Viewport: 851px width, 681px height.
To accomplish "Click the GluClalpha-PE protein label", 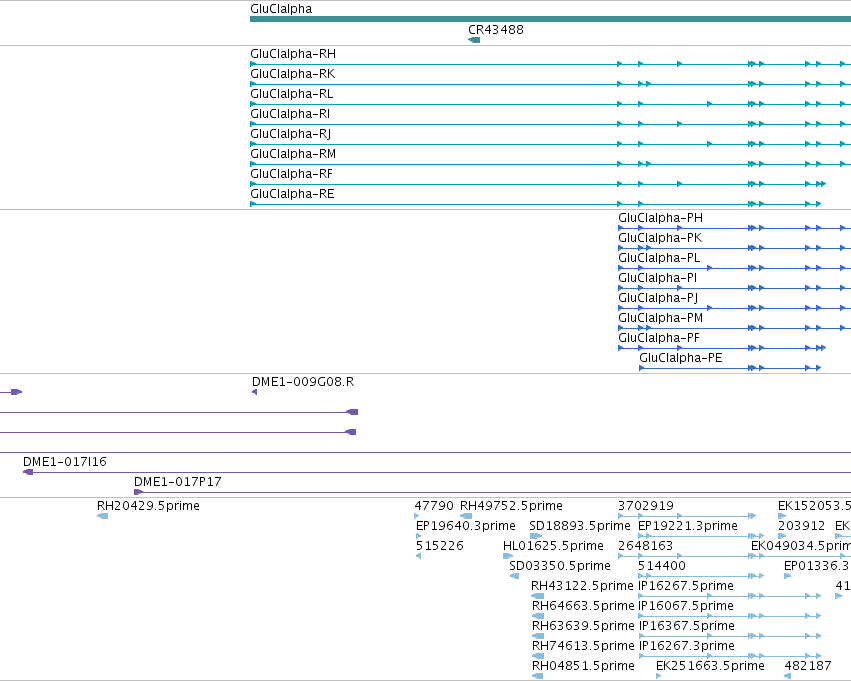I will pyautogui.click(x=681, y=358).
